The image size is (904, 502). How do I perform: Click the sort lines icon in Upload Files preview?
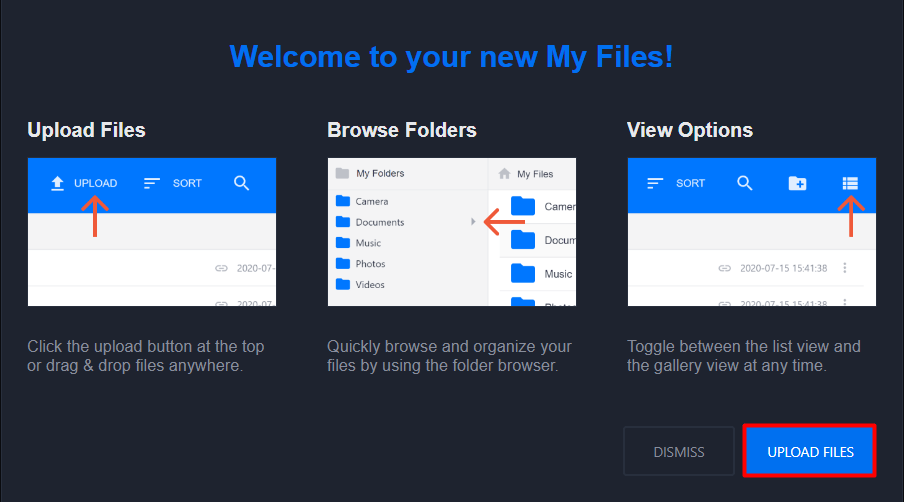152,183
